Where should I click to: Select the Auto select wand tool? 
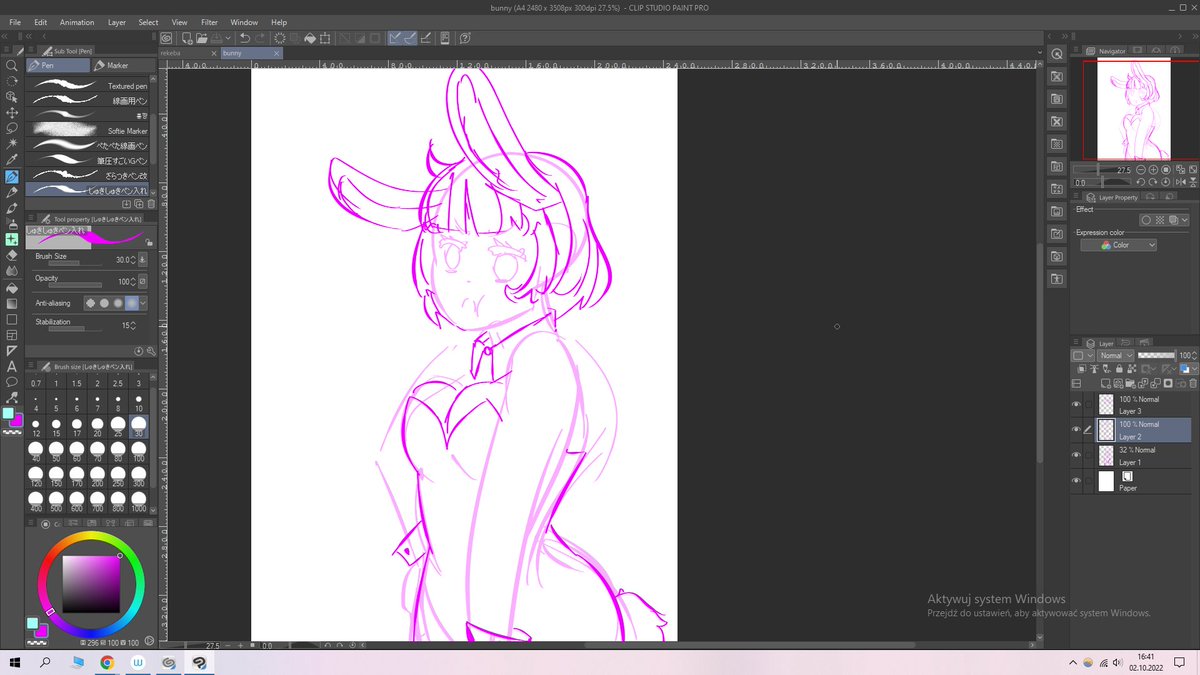click(12, 144)
